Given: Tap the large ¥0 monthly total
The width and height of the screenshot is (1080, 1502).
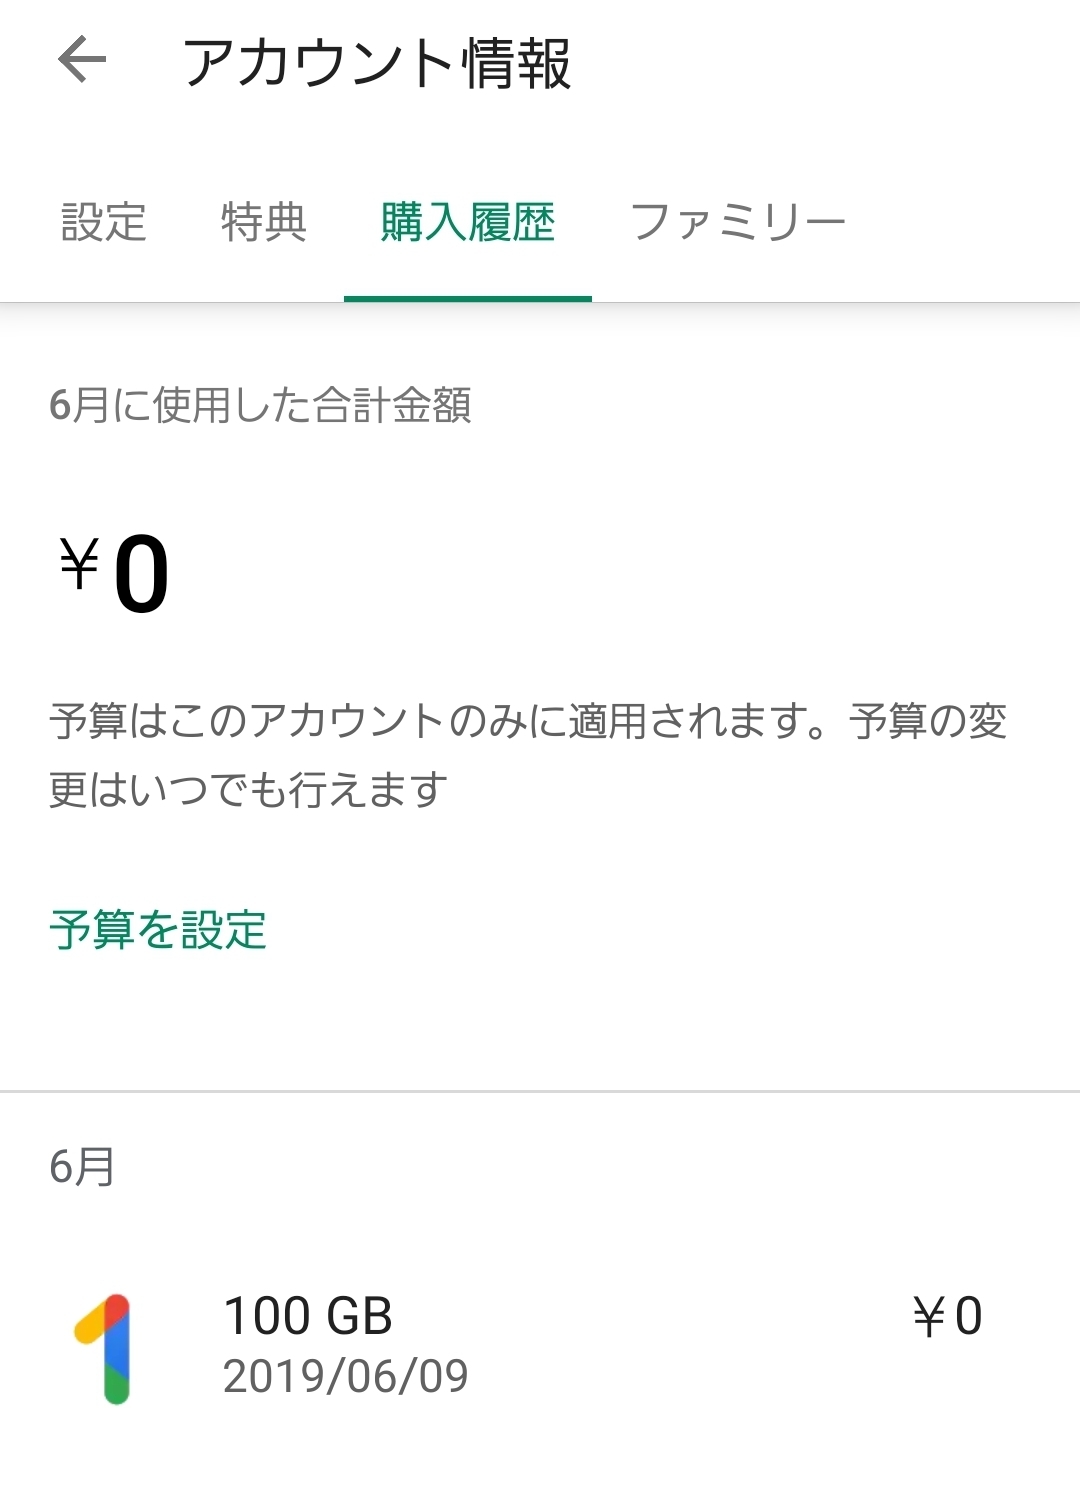Looking at the screenshot, I should click(114, 573).
